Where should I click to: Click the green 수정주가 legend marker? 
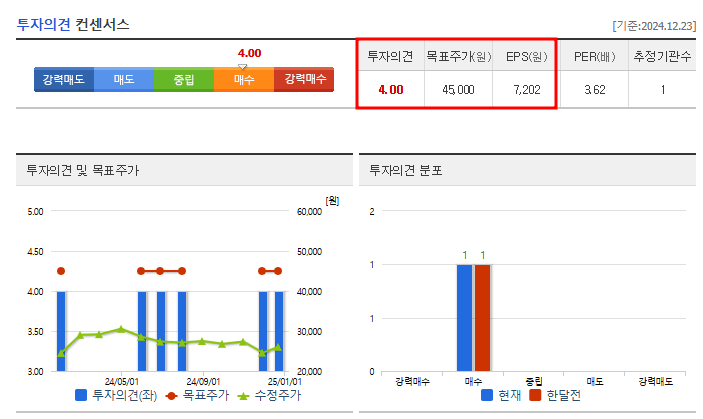pos(243,396)
